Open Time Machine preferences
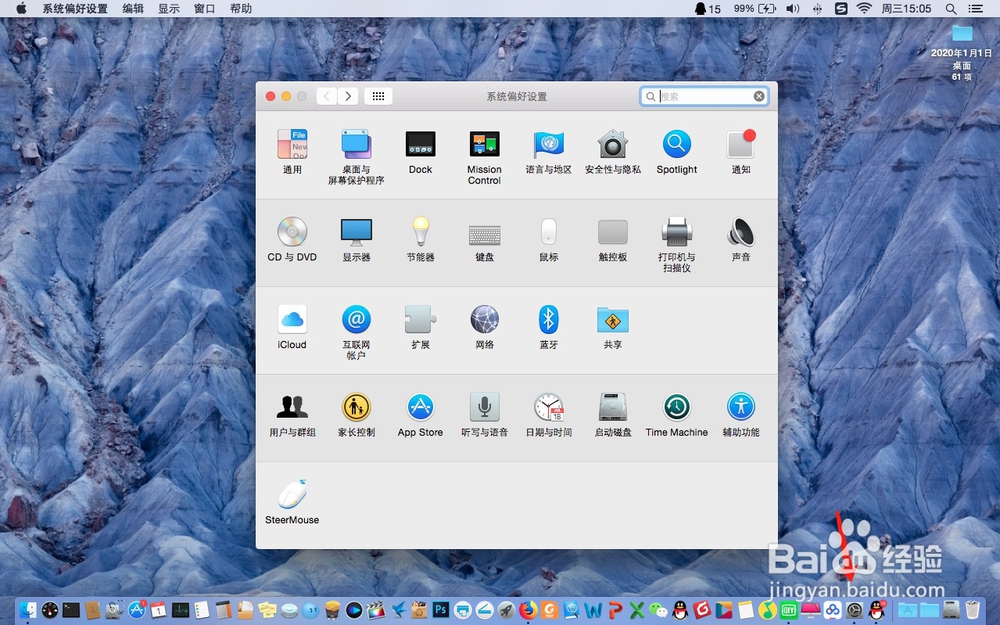1000x625 pixels. tap(677, 415)
